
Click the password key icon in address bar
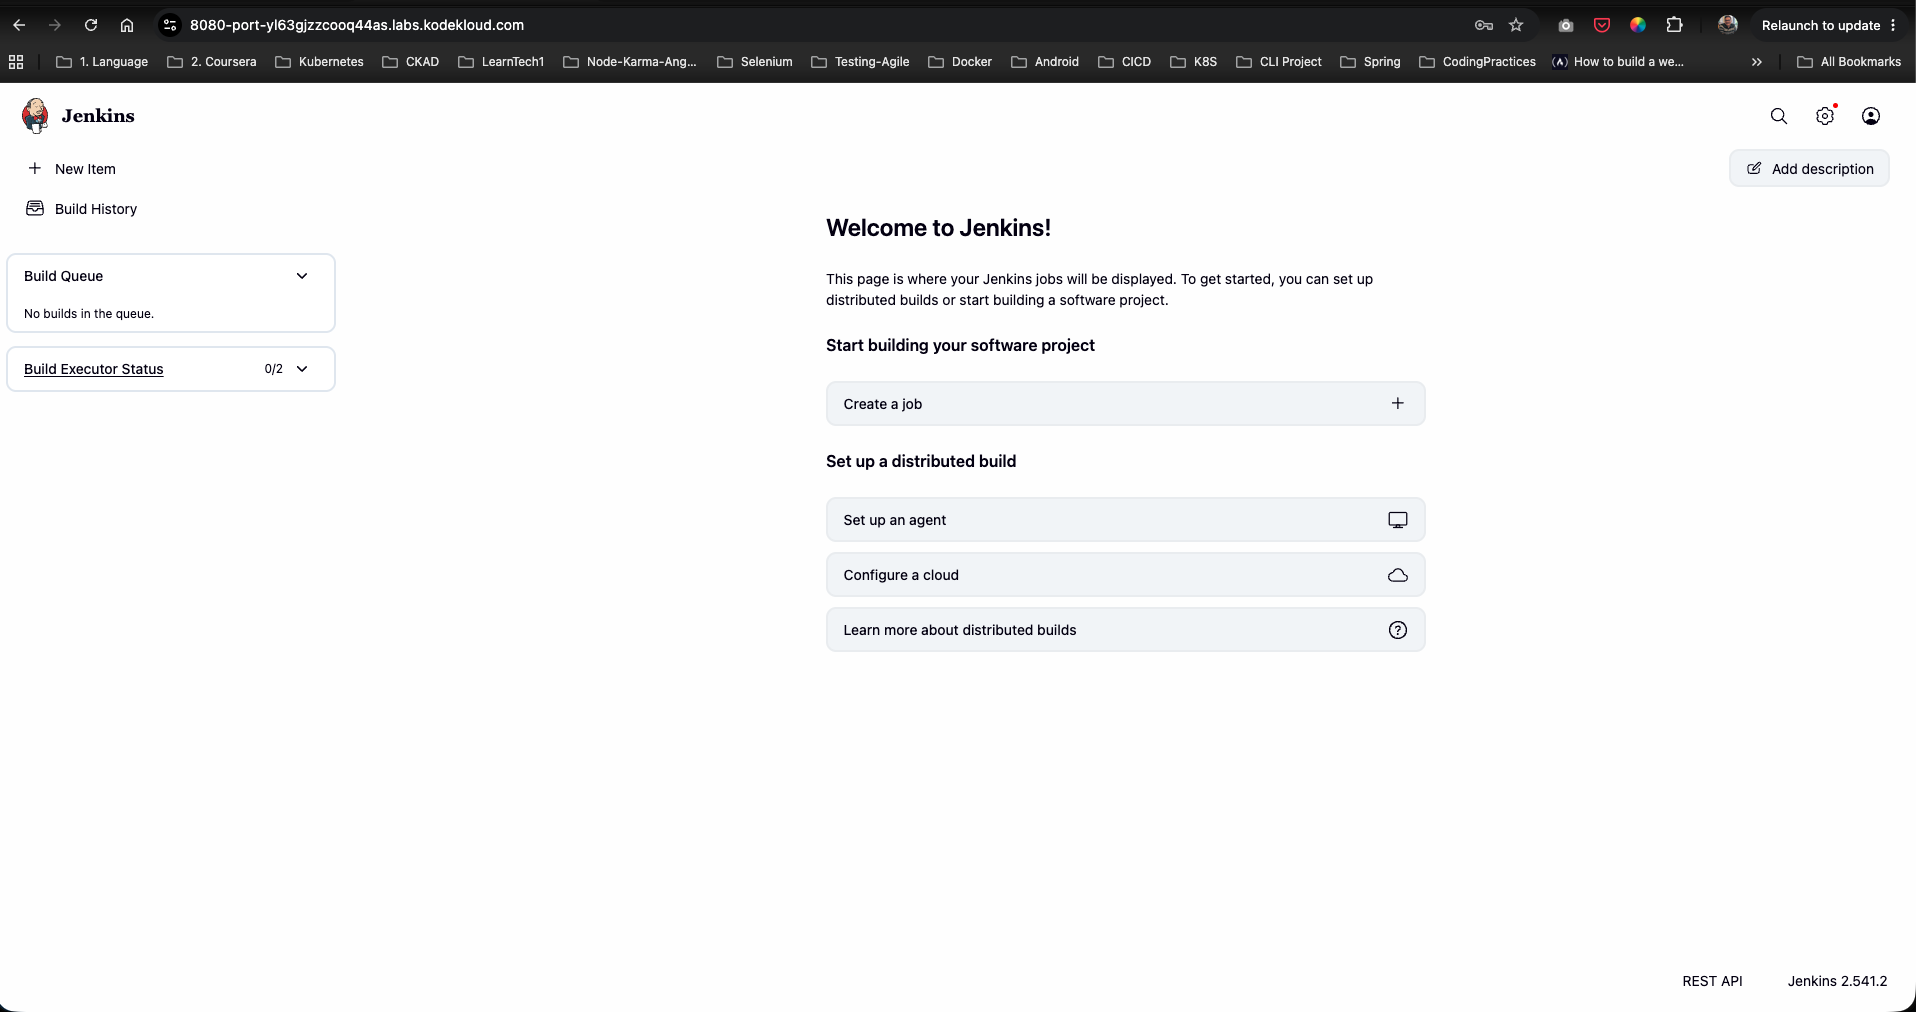point(1484,25)
